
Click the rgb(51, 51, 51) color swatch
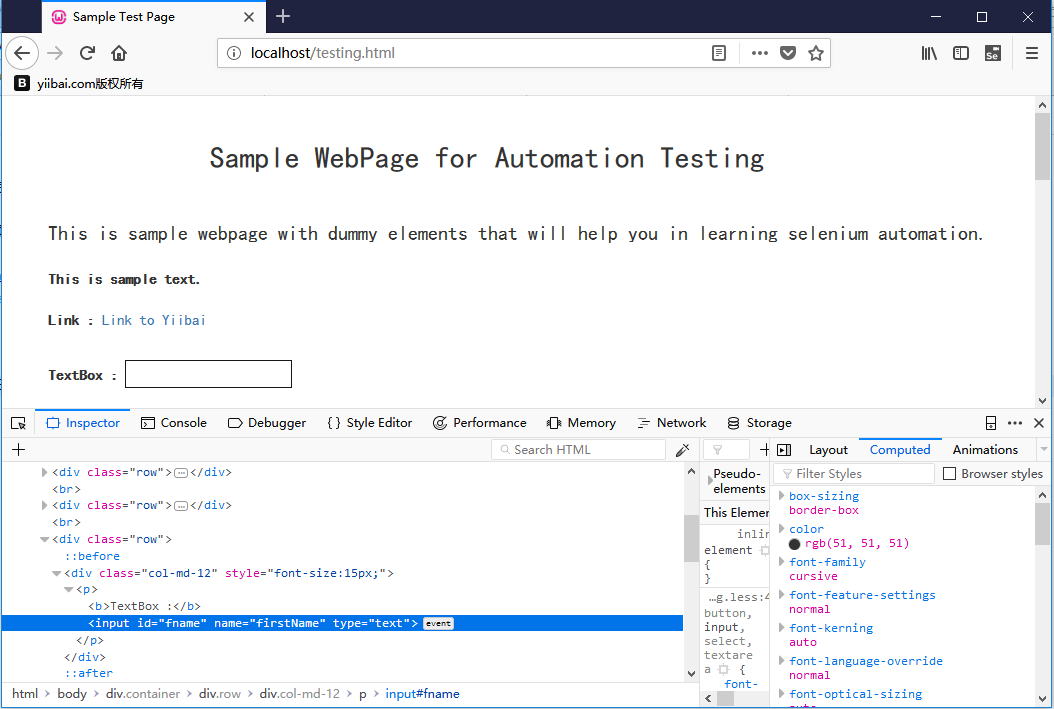[795, 544]
